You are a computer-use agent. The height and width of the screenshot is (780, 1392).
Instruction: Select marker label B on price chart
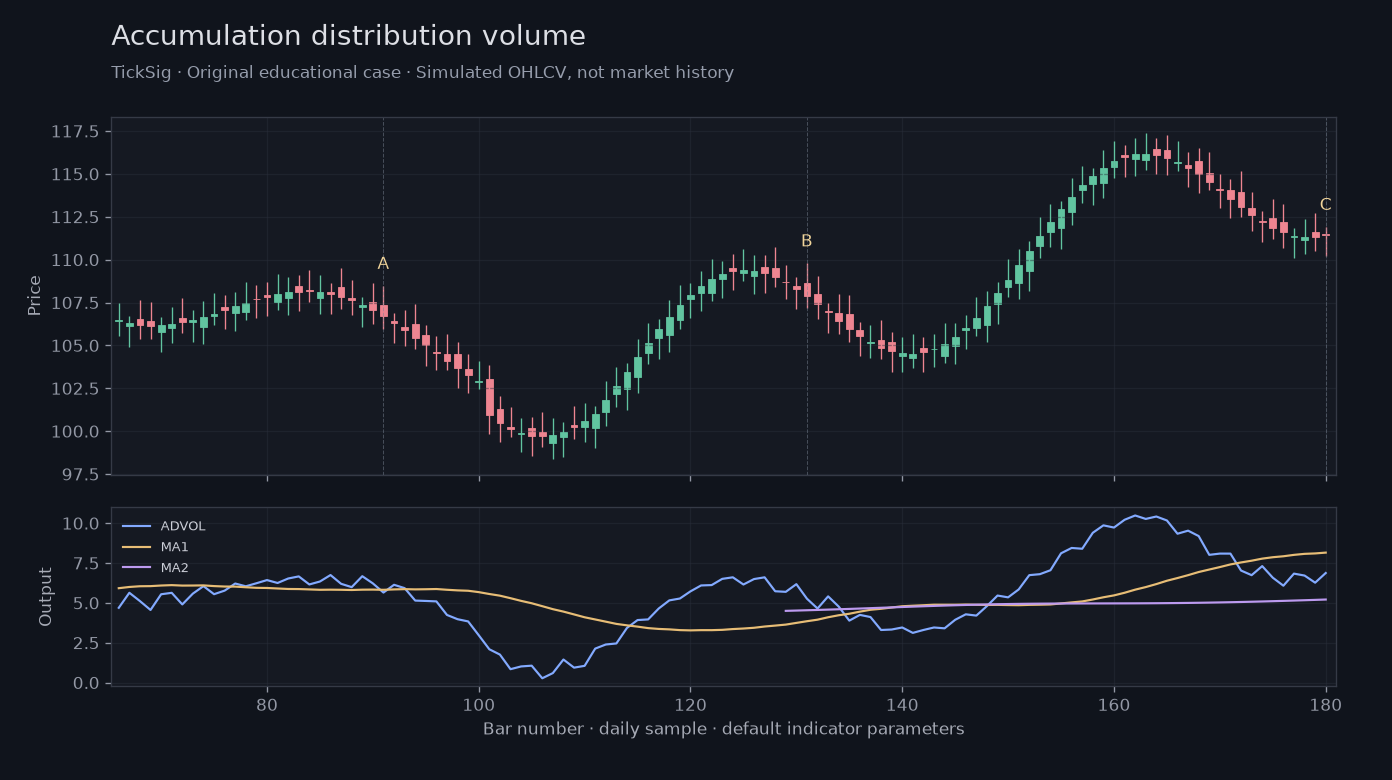tap(807, 241)
